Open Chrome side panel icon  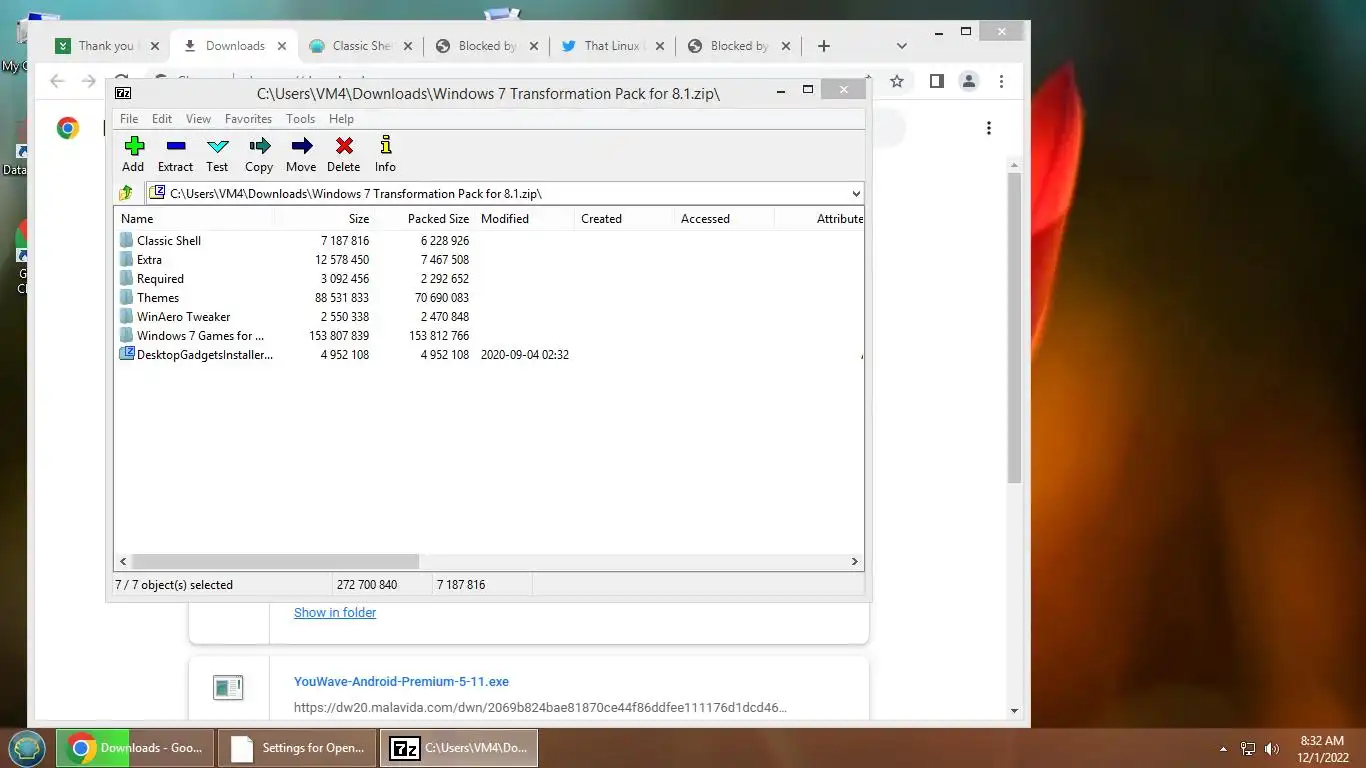[936, 81]
